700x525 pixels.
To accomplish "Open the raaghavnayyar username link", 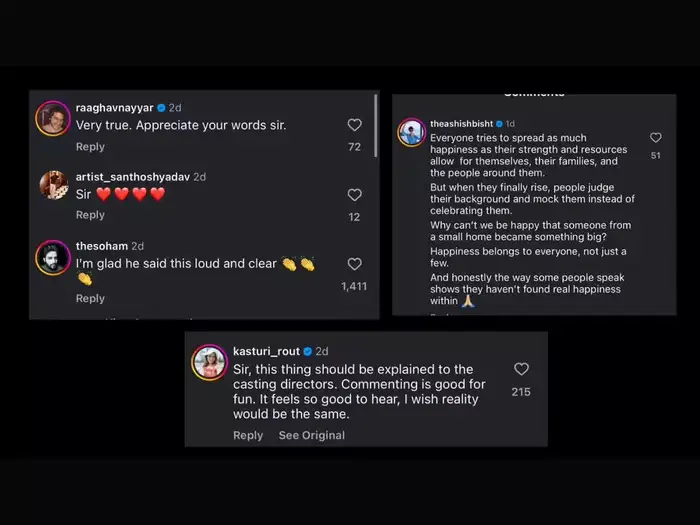I will [114, 107].
